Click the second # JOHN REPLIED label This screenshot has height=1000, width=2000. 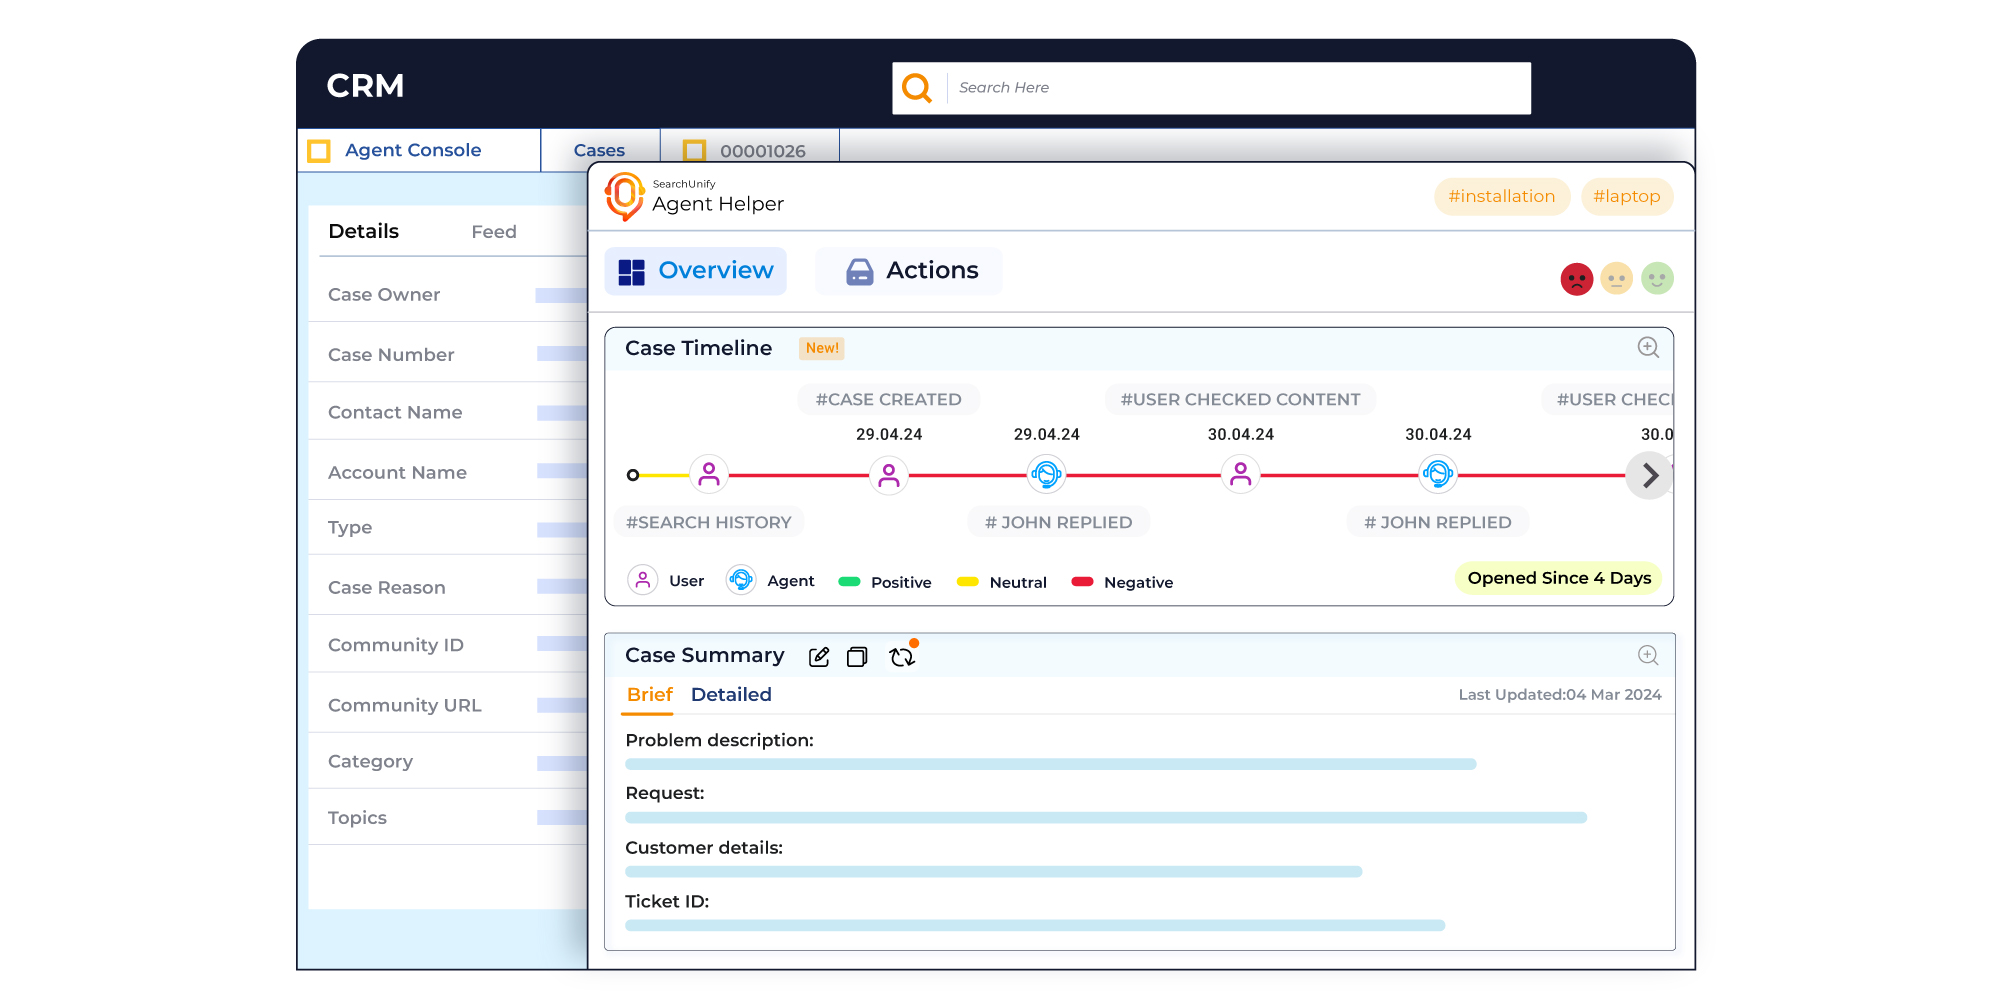click(x=1437, y=522)
